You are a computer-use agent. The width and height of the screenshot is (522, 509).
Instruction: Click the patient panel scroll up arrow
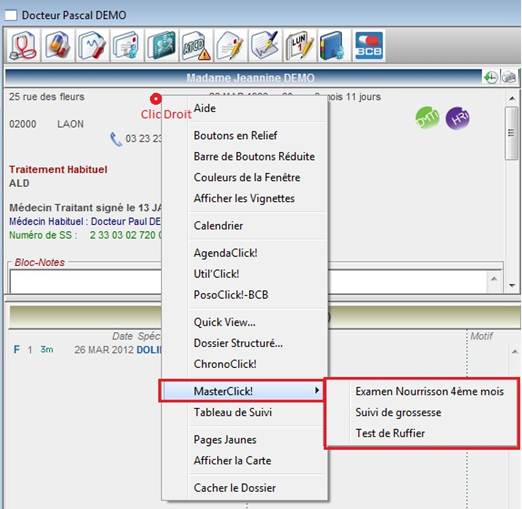tap(512, 98)
